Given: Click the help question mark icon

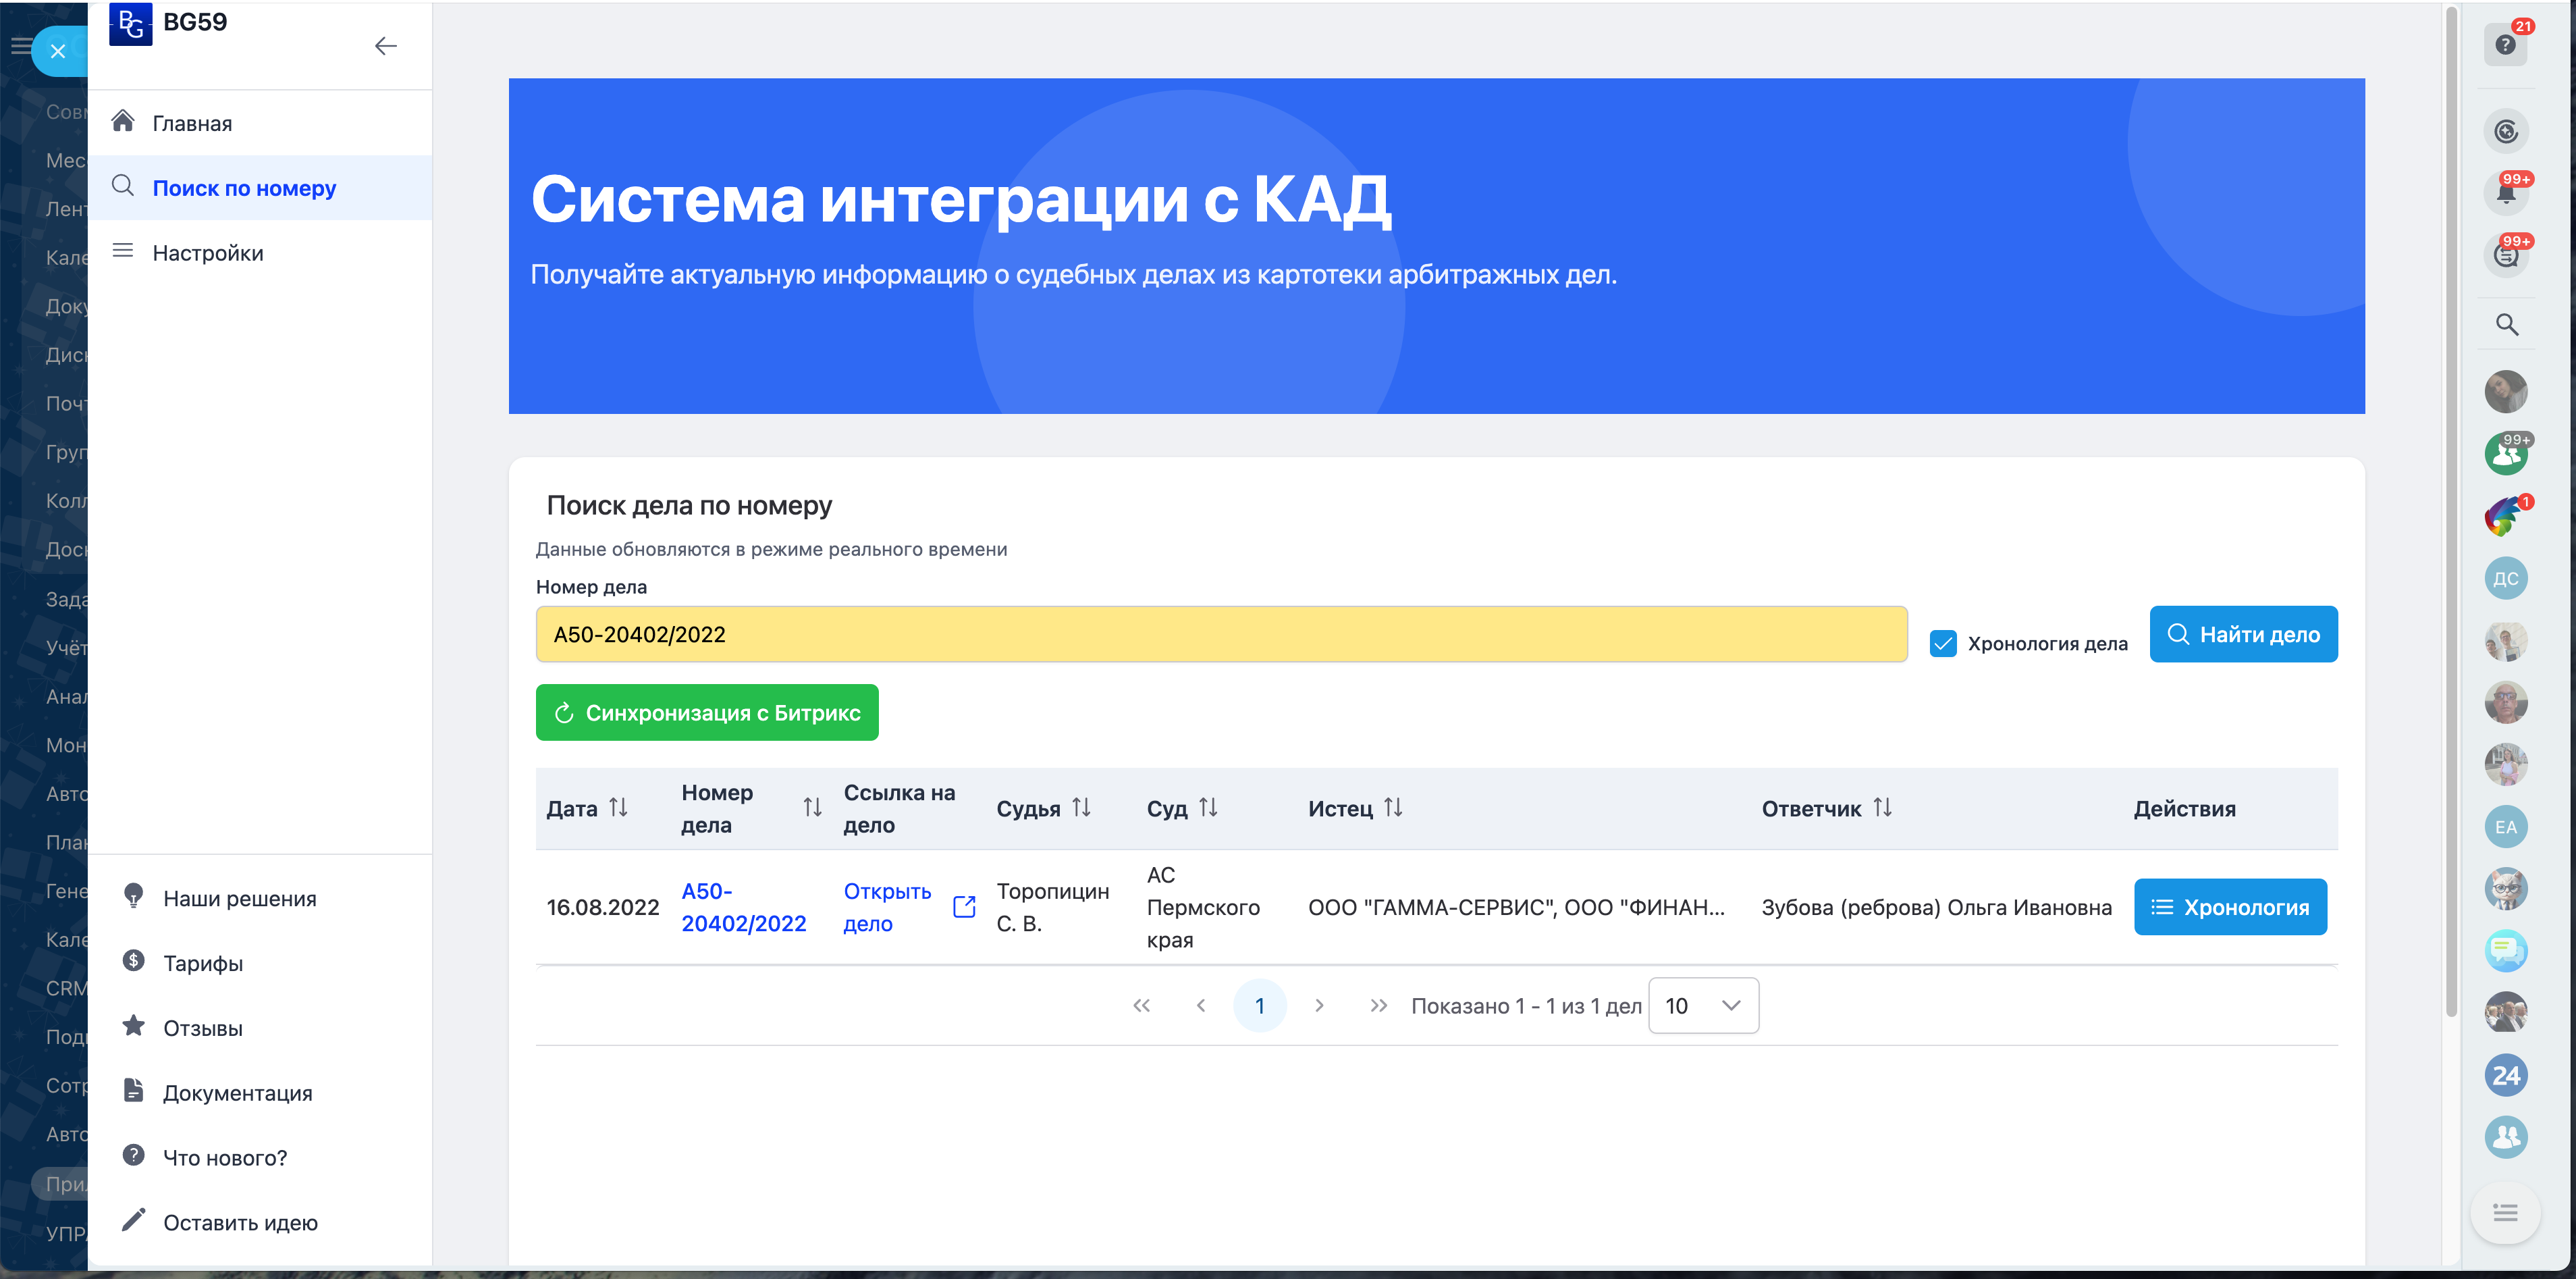Looking at the screenshot, I should pyautogui.click(x=2504, y=45).
